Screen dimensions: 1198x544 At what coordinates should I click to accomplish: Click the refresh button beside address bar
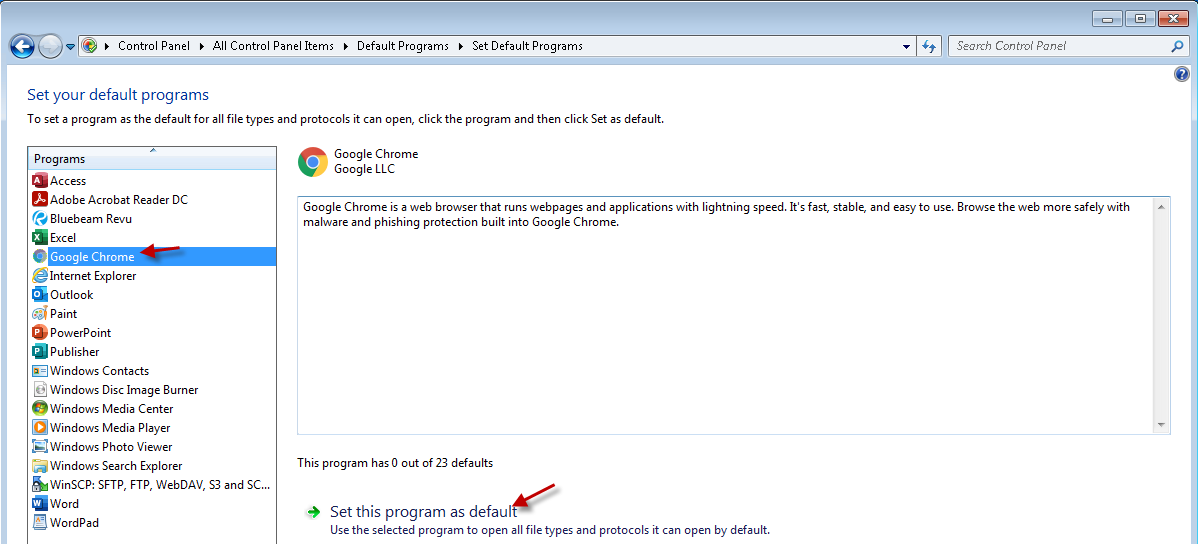[929, 46]
